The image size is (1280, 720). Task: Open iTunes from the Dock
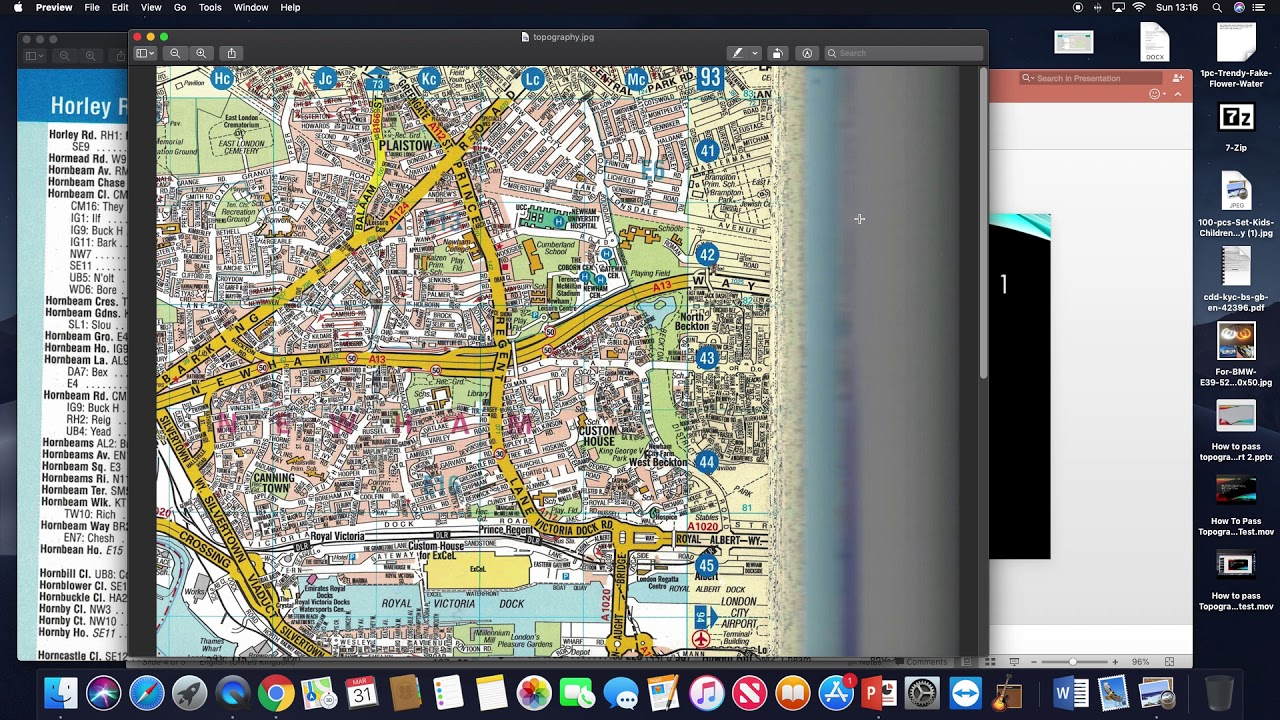[x=706, y=693]
